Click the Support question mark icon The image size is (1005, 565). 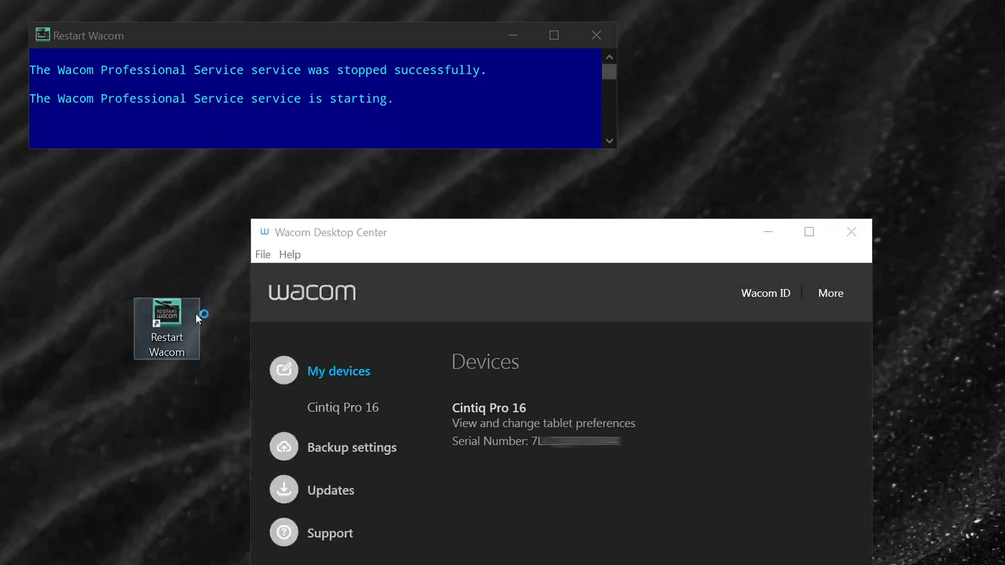click(284, 532)
